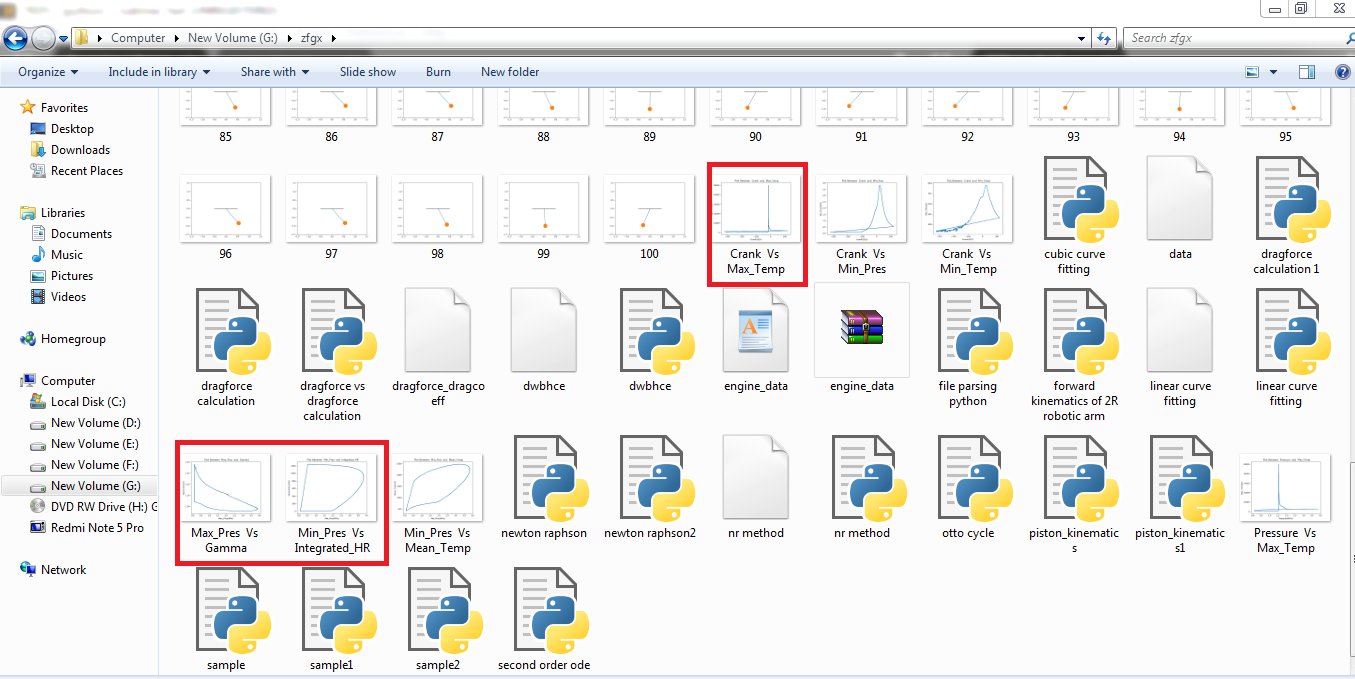Expand the Organize dropdown

pyautogui.click(x=44, y=71)
